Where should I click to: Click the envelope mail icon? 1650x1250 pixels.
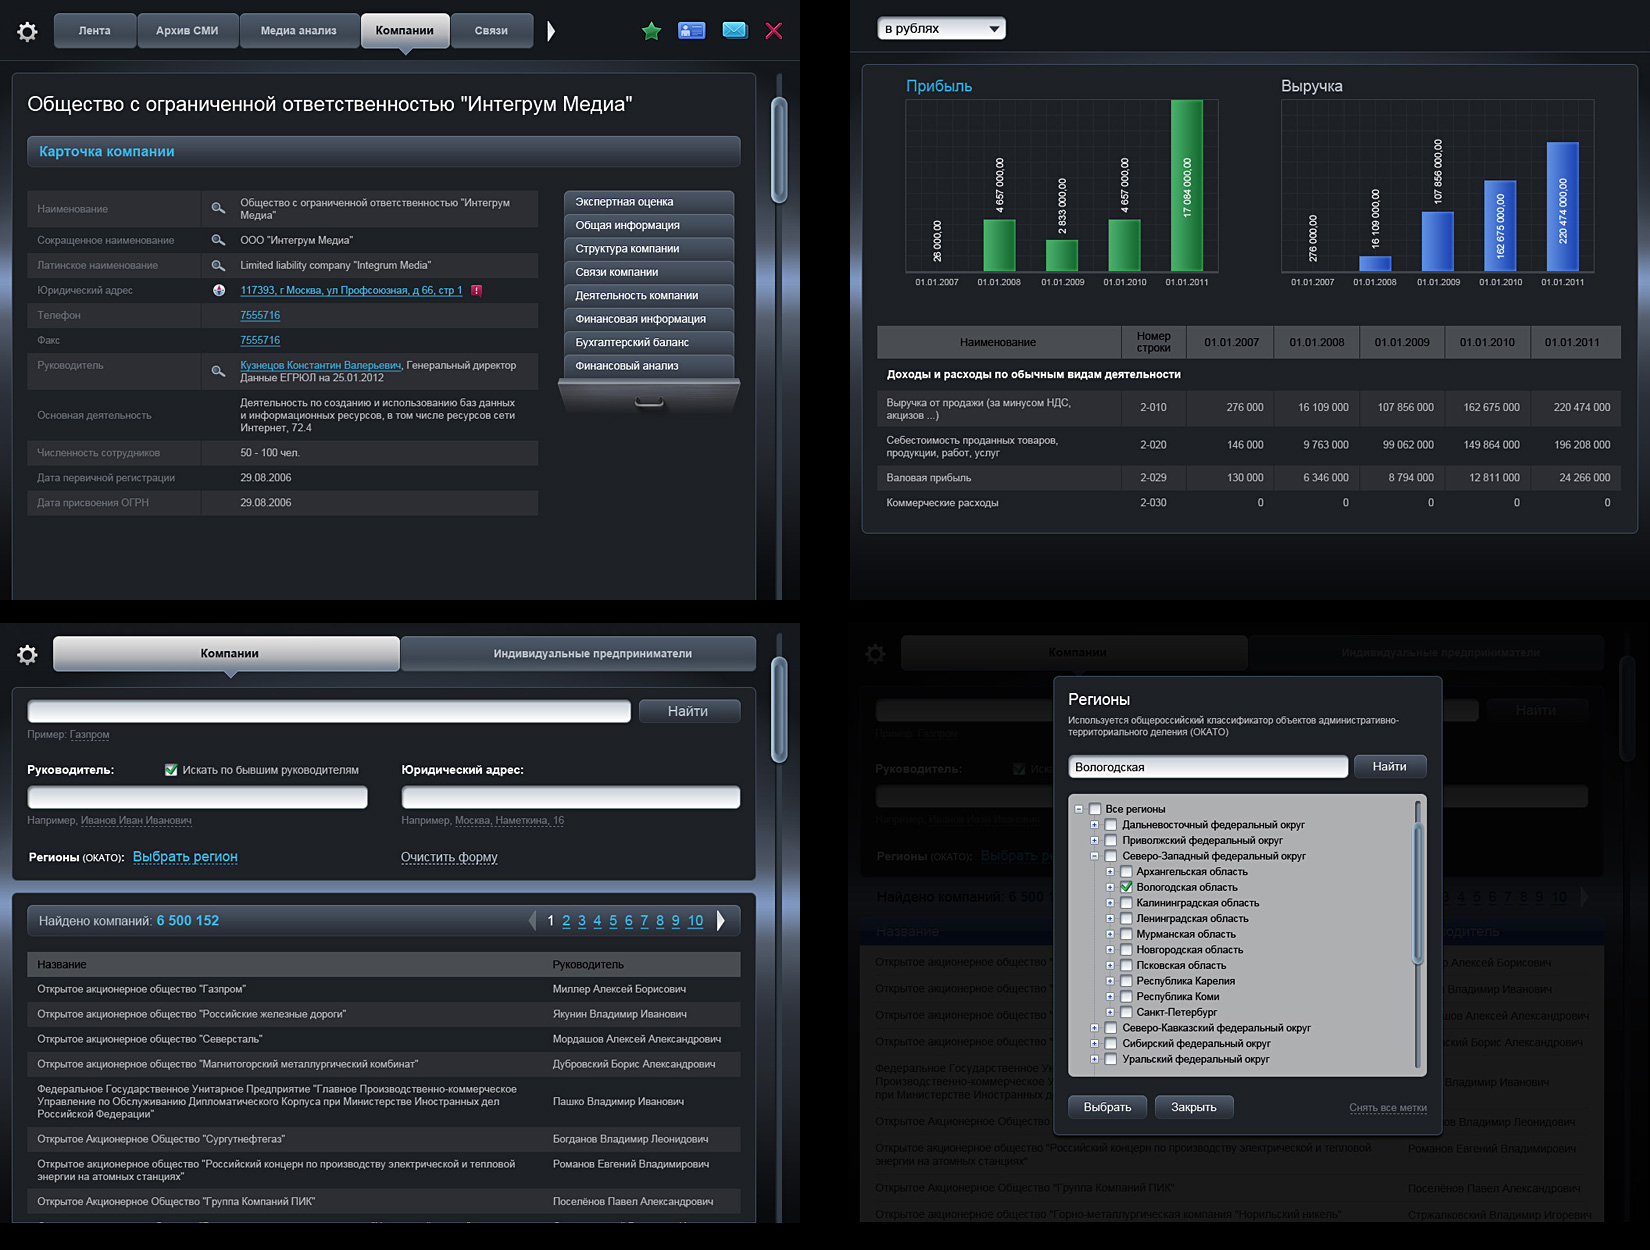[734, 31]
